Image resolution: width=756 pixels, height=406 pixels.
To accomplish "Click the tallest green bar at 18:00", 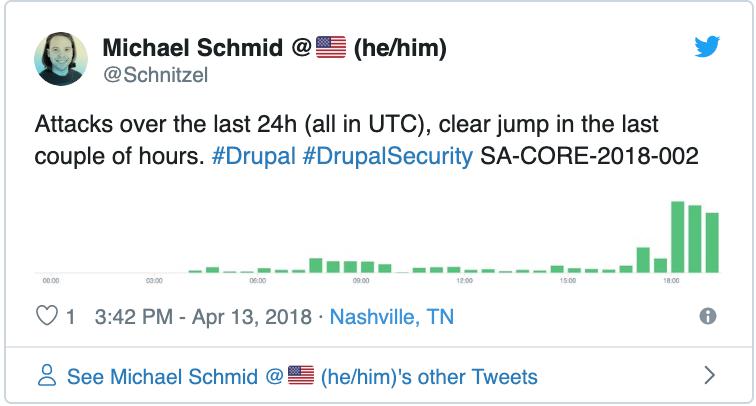I will [677, 237].
